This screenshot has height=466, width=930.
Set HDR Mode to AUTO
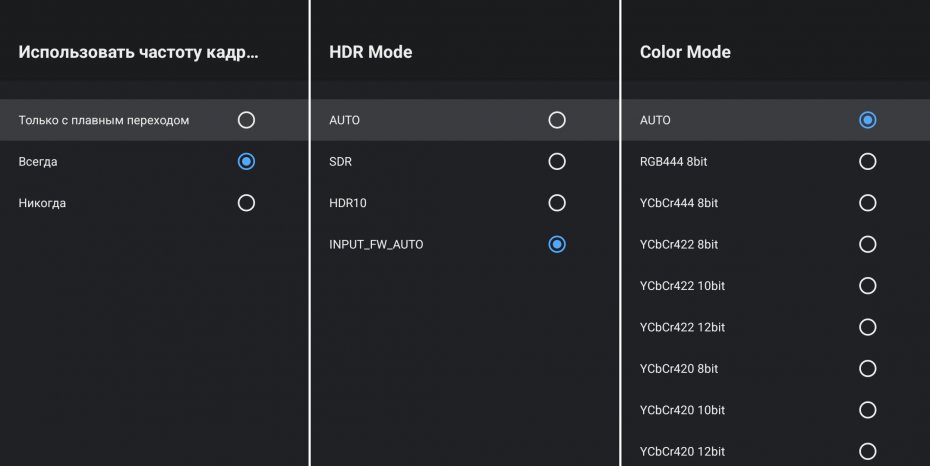(x=557, y=120)
